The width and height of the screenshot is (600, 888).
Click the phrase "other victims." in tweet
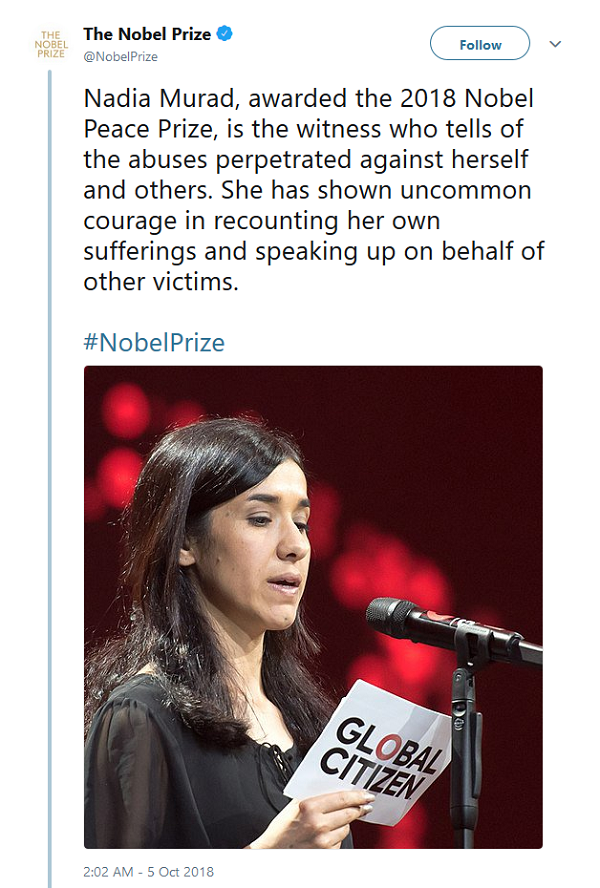pos(162,280)
